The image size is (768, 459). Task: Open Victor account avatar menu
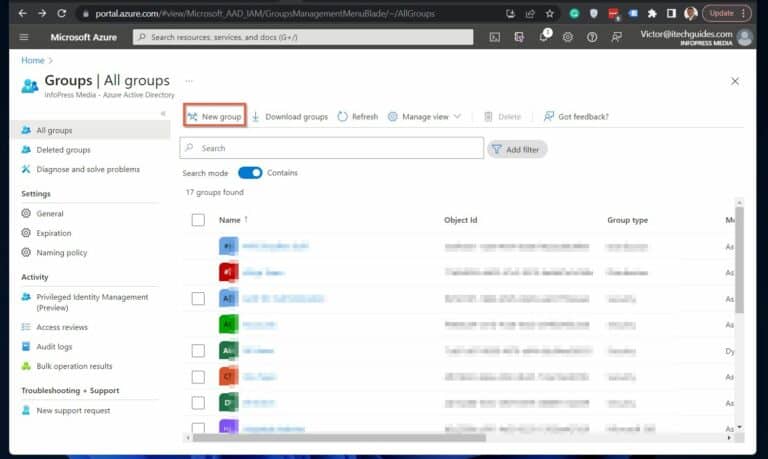745,37
